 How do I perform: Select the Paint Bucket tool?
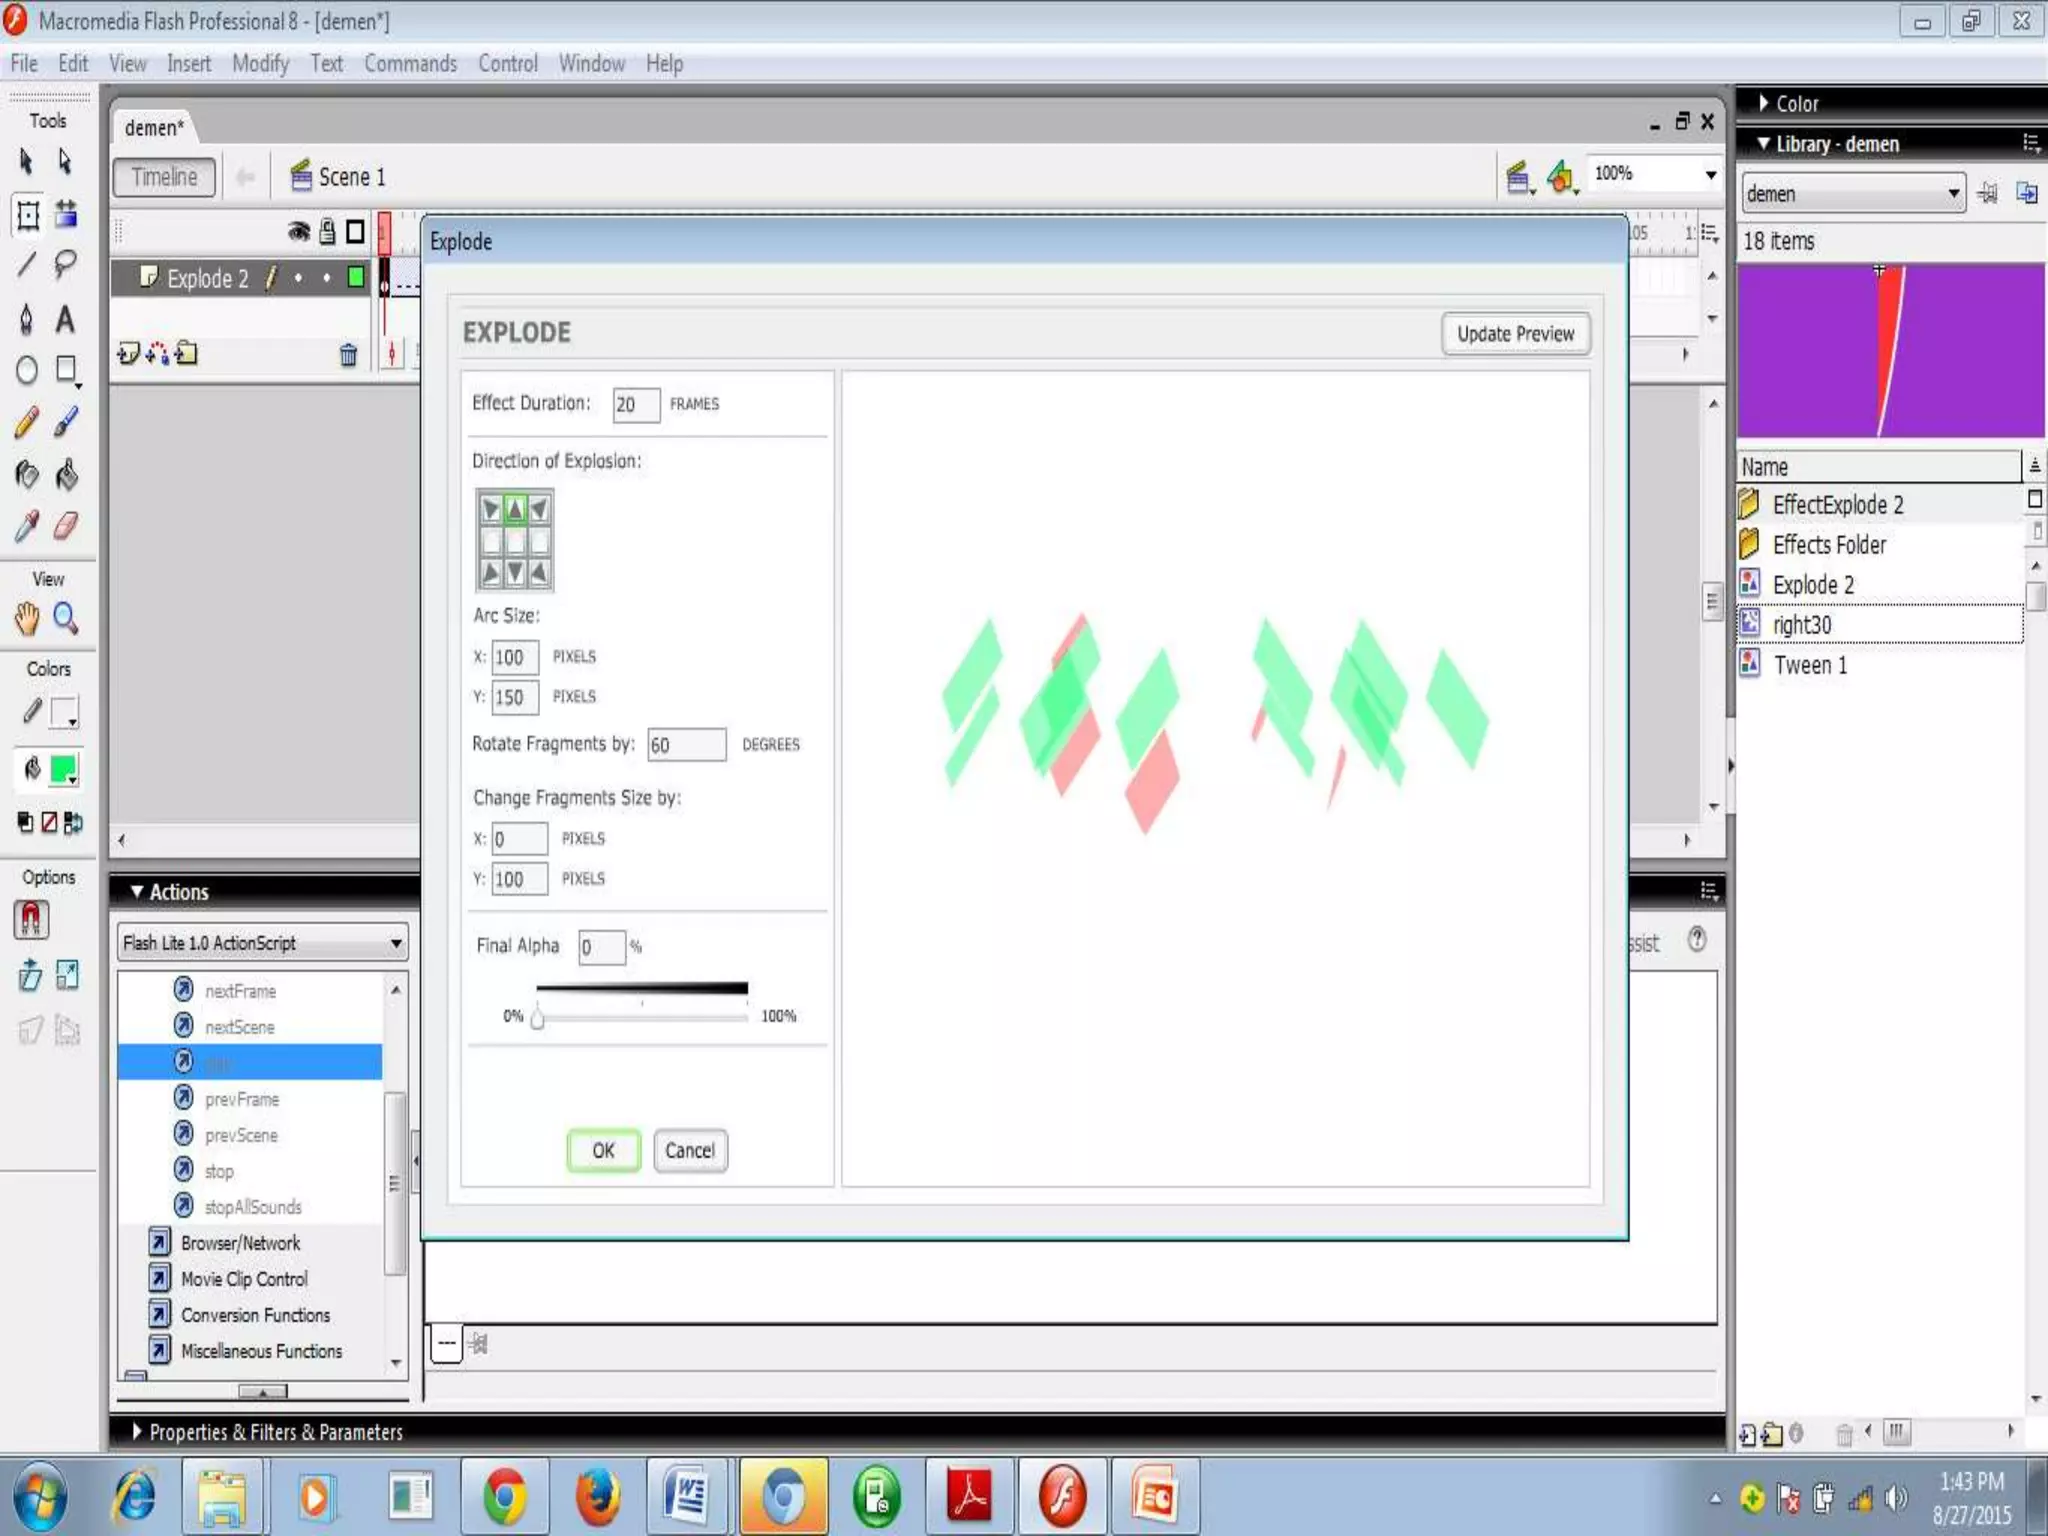tap(66, 475)
